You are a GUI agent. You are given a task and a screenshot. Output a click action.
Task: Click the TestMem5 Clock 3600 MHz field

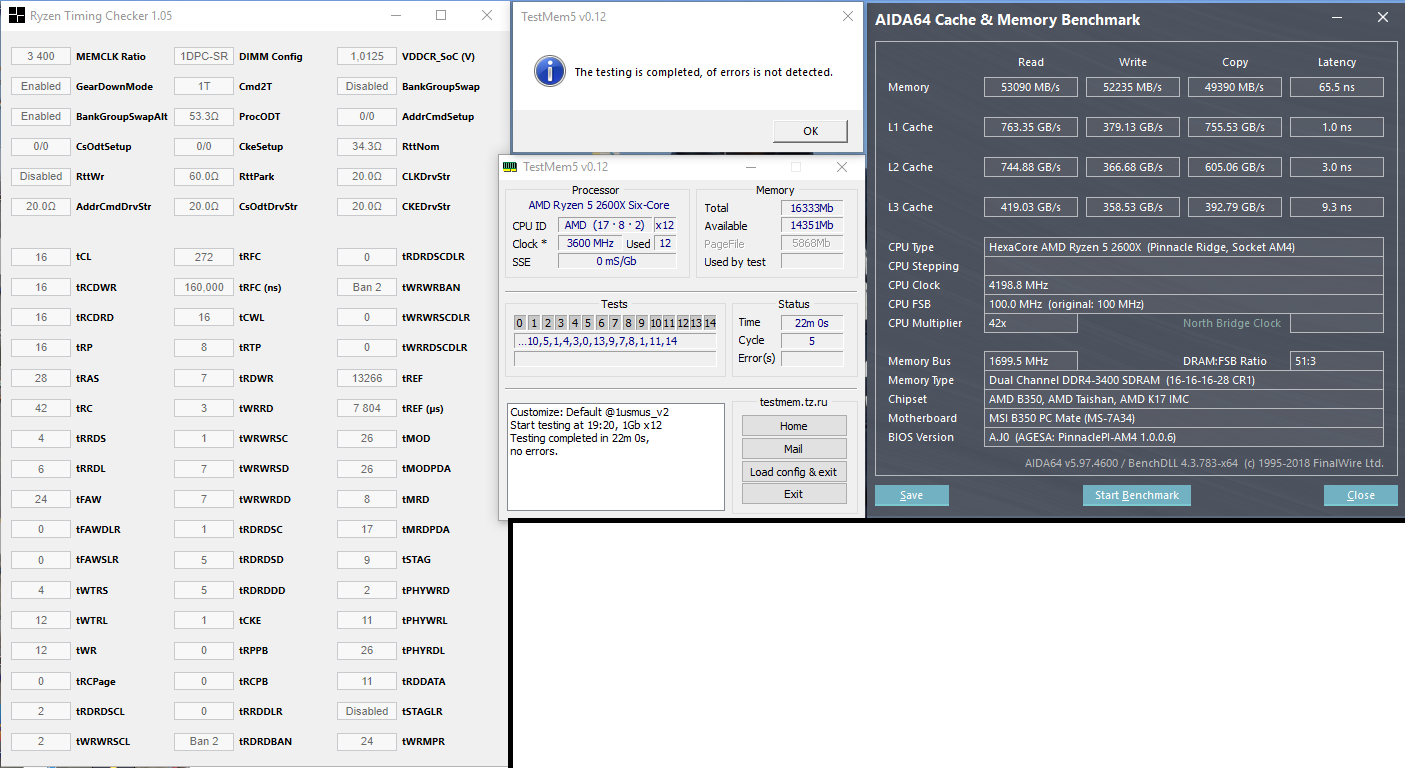click(x=591, y=243)
